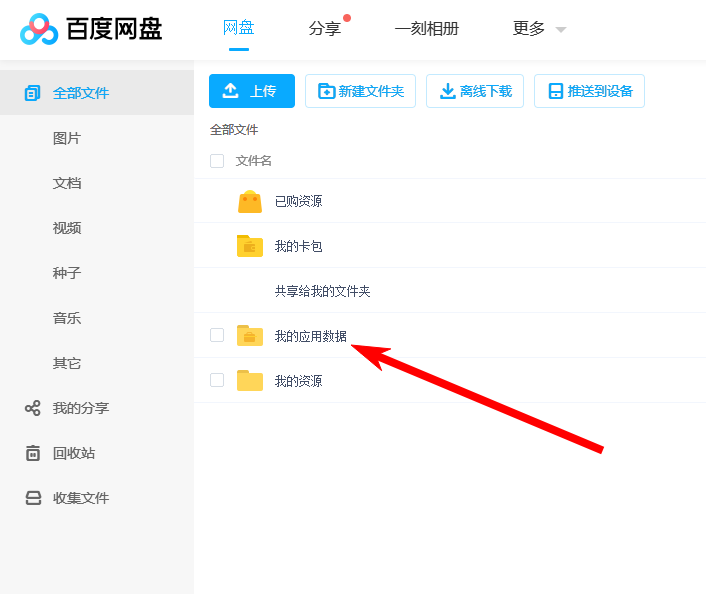Screen dimensions: 706x594
Task: Click the 收集文件 inbox icon
Action: pyautogui.click(x=33, y=498)
